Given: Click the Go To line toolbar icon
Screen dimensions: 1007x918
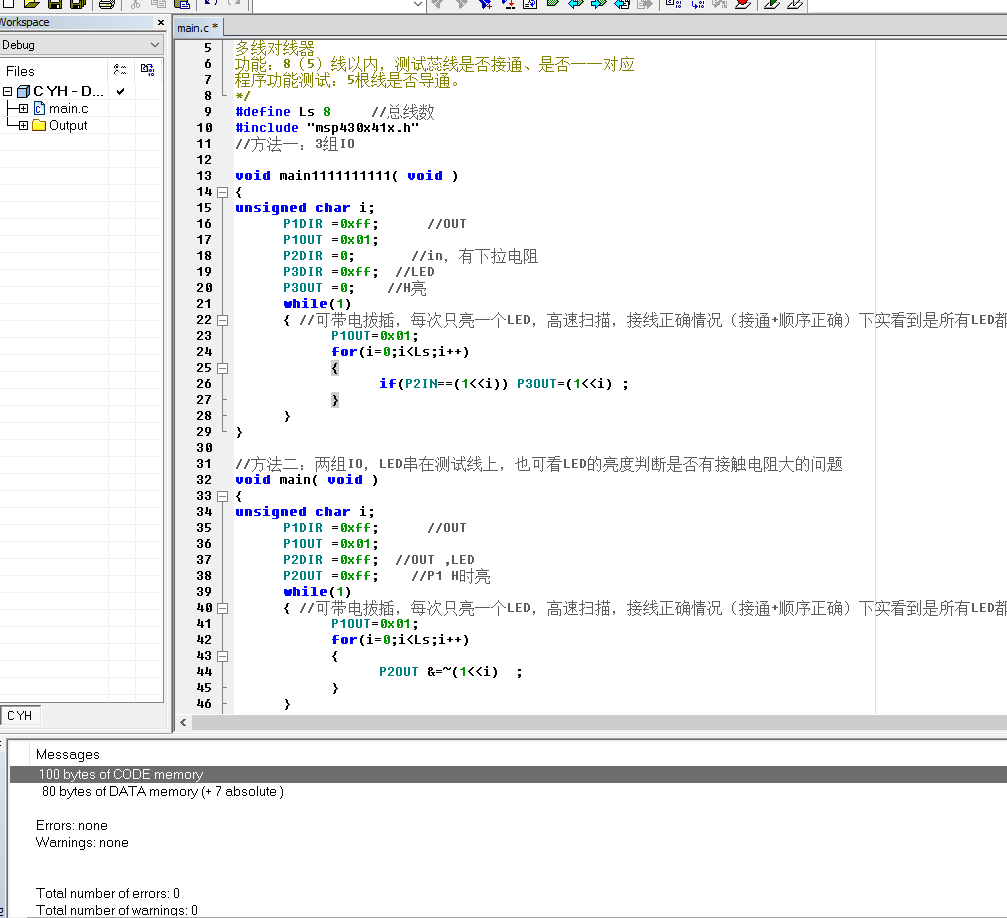Looking at the screenshot, I should 530,4.
